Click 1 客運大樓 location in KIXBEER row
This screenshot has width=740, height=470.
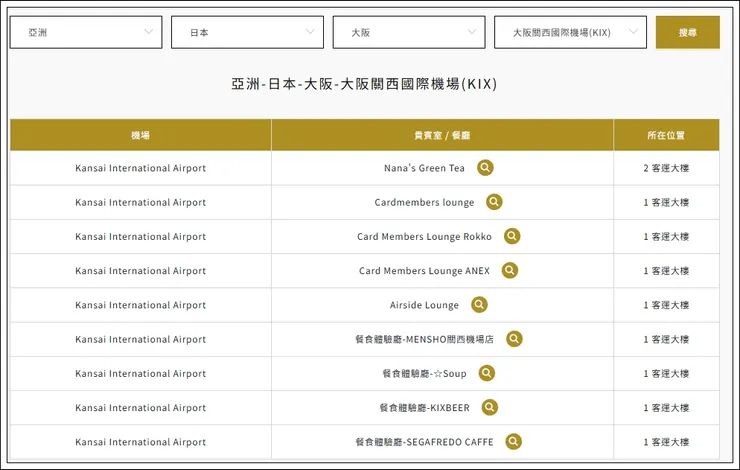pyautogui.click(x=666, y=408)
